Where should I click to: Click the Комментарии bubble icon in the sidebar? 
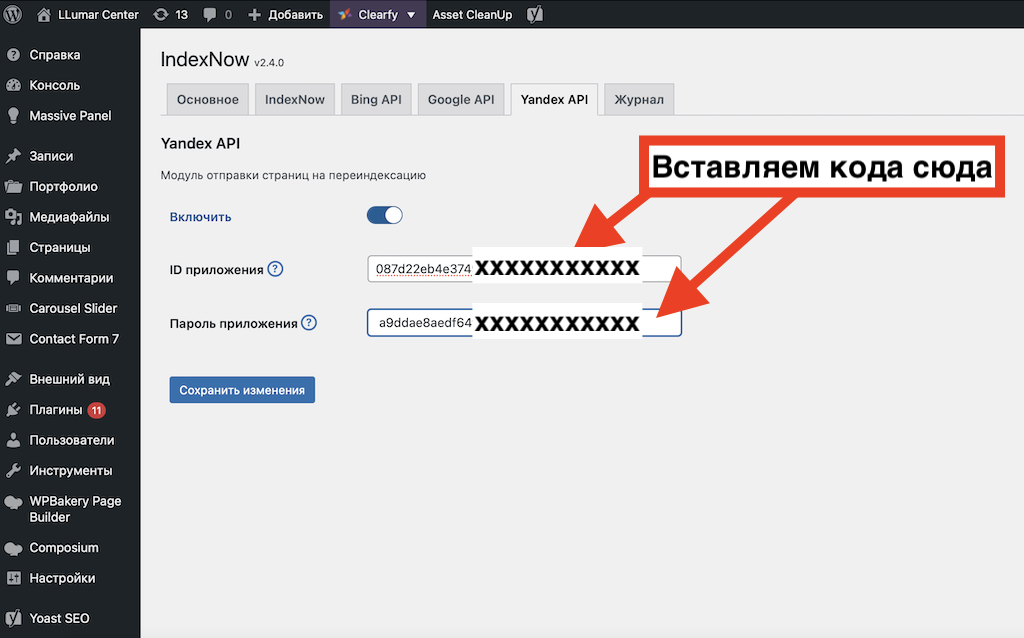click(13, 278)
